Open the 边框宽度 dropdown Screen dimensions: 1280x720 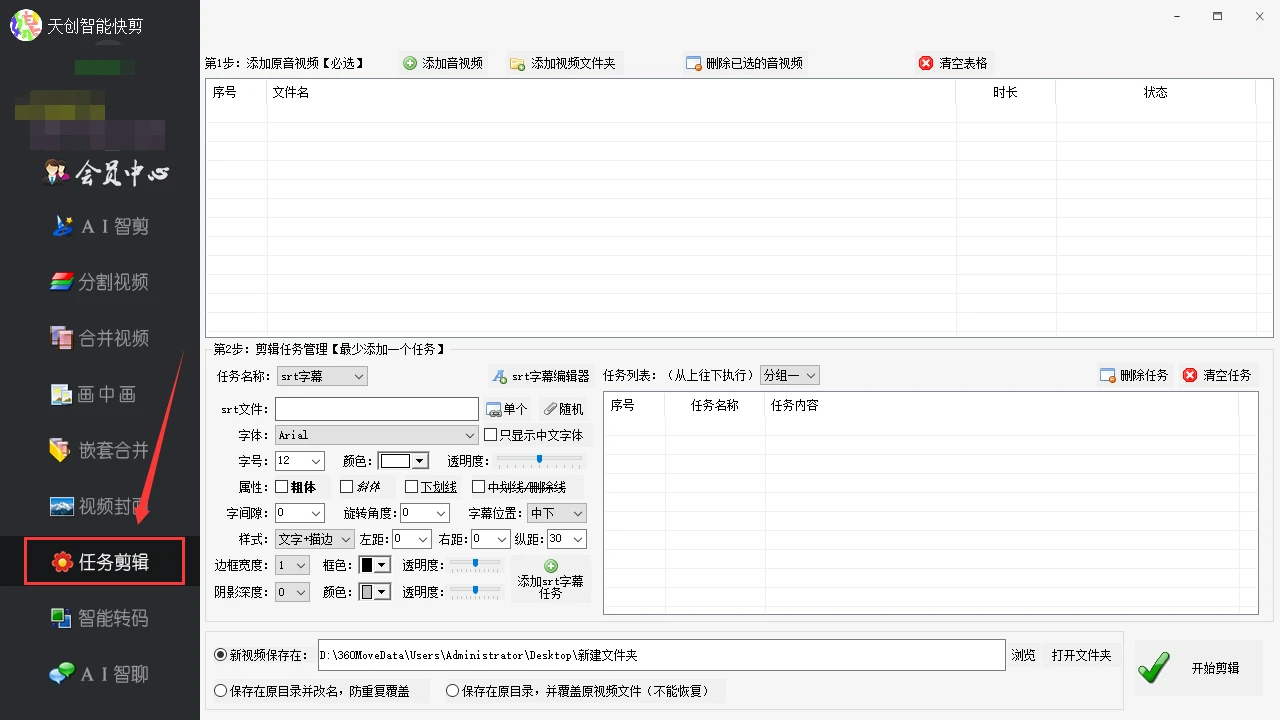(x=292, y=565)
